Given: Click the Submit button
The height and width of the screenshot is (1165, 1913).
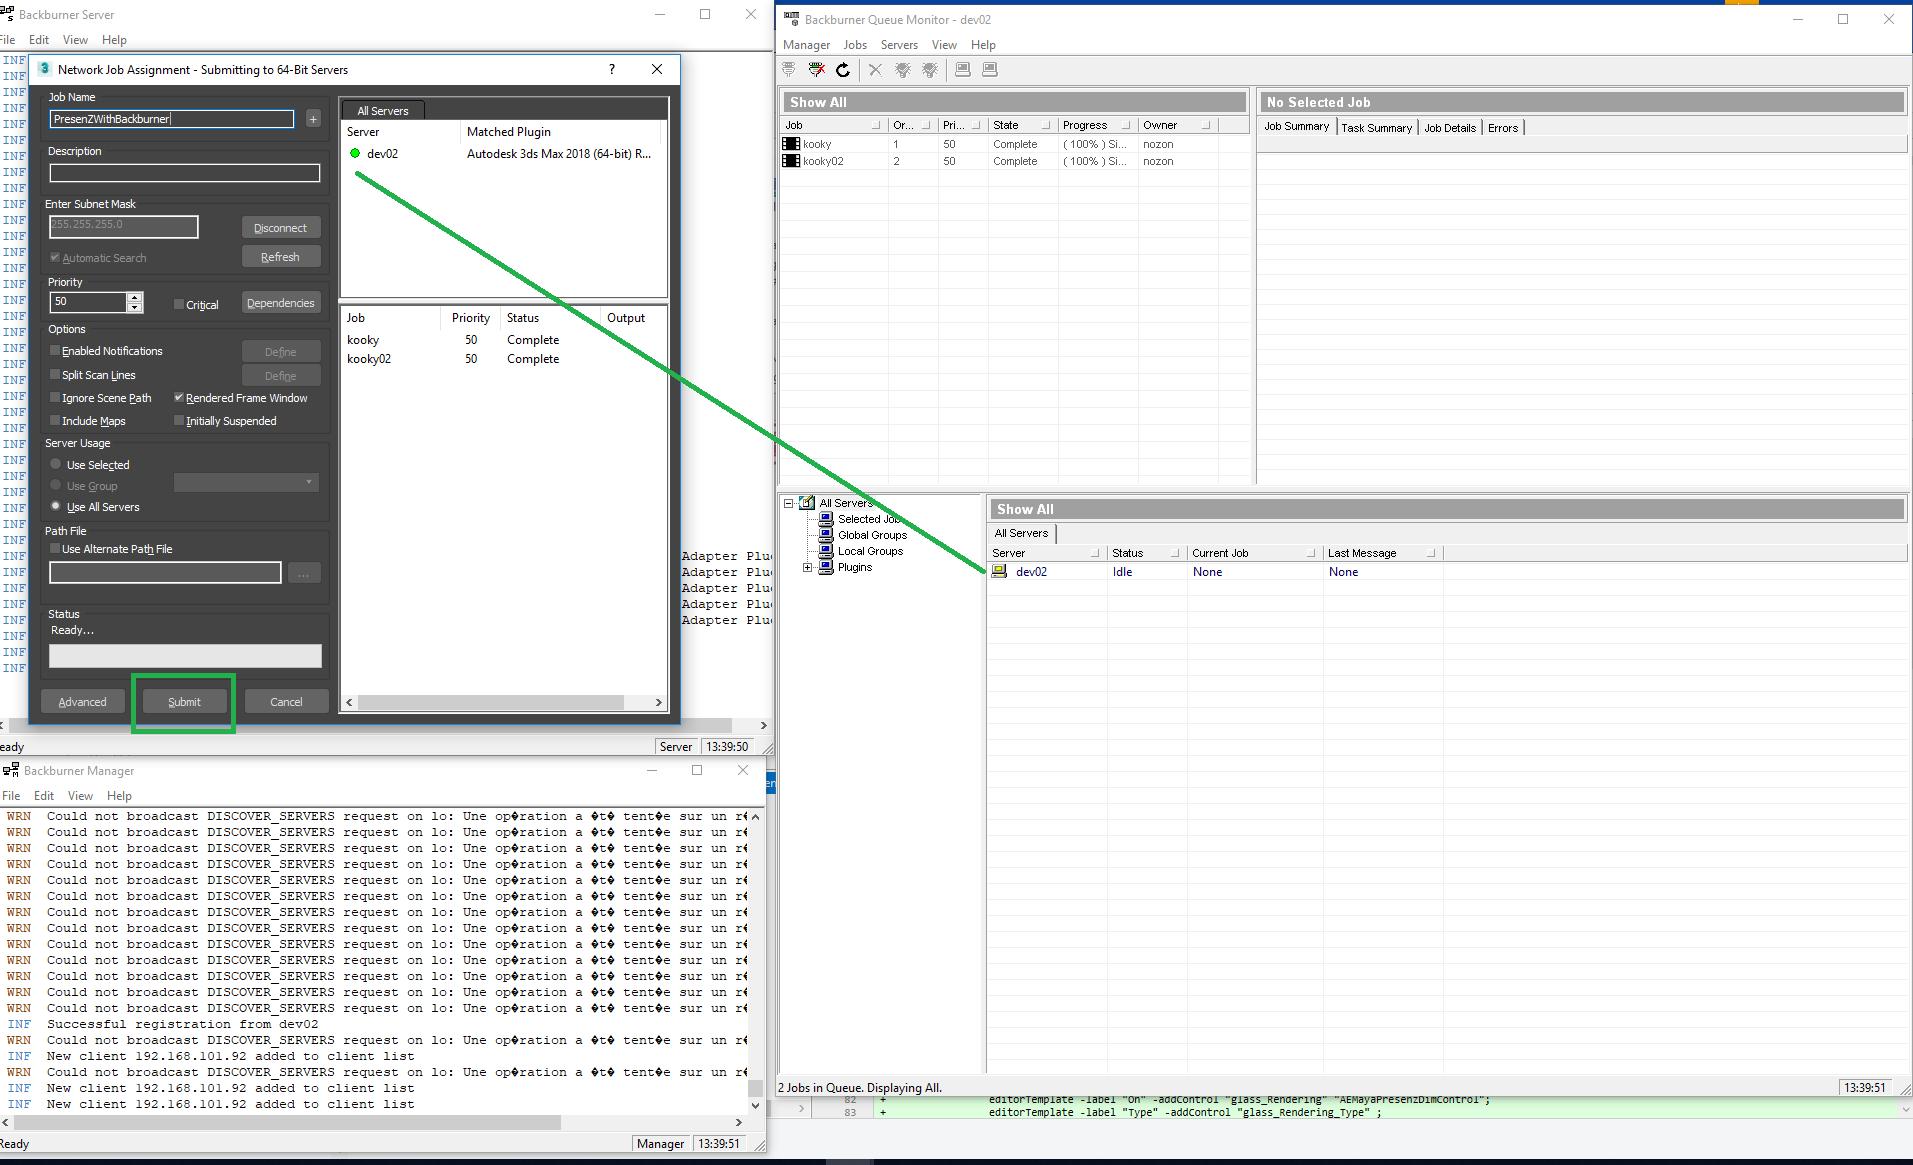Looking at the screenshot, I should click(x=184, y=702).
